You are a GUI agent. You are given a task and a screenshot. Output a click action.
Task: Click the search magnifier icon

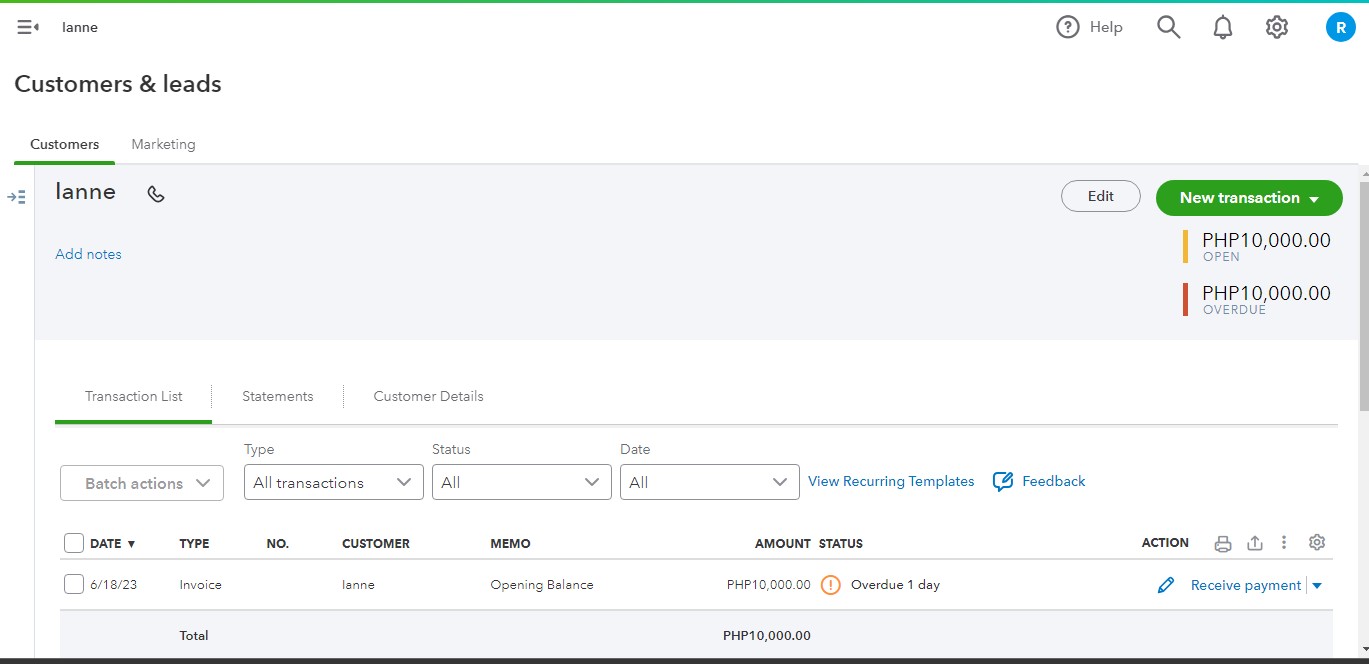(x=1168, y=27)
